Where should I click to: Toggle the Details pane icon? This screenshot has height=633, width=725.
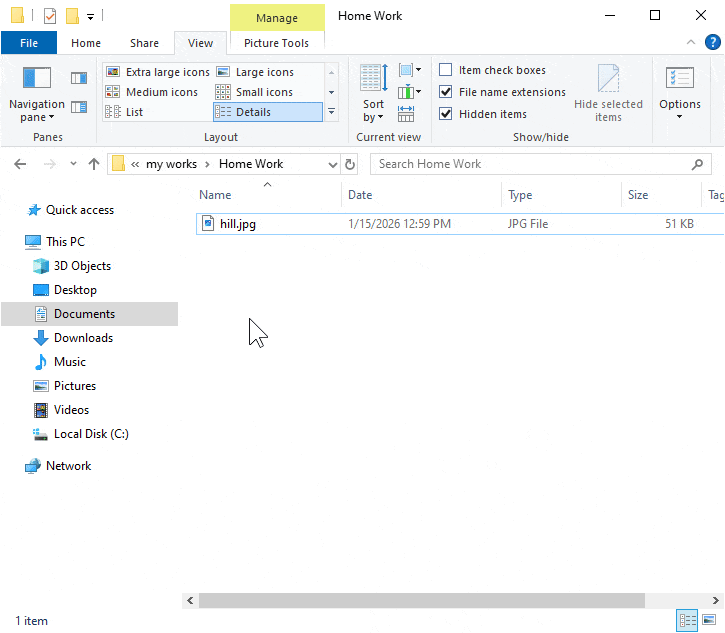(x=79, y=107)
